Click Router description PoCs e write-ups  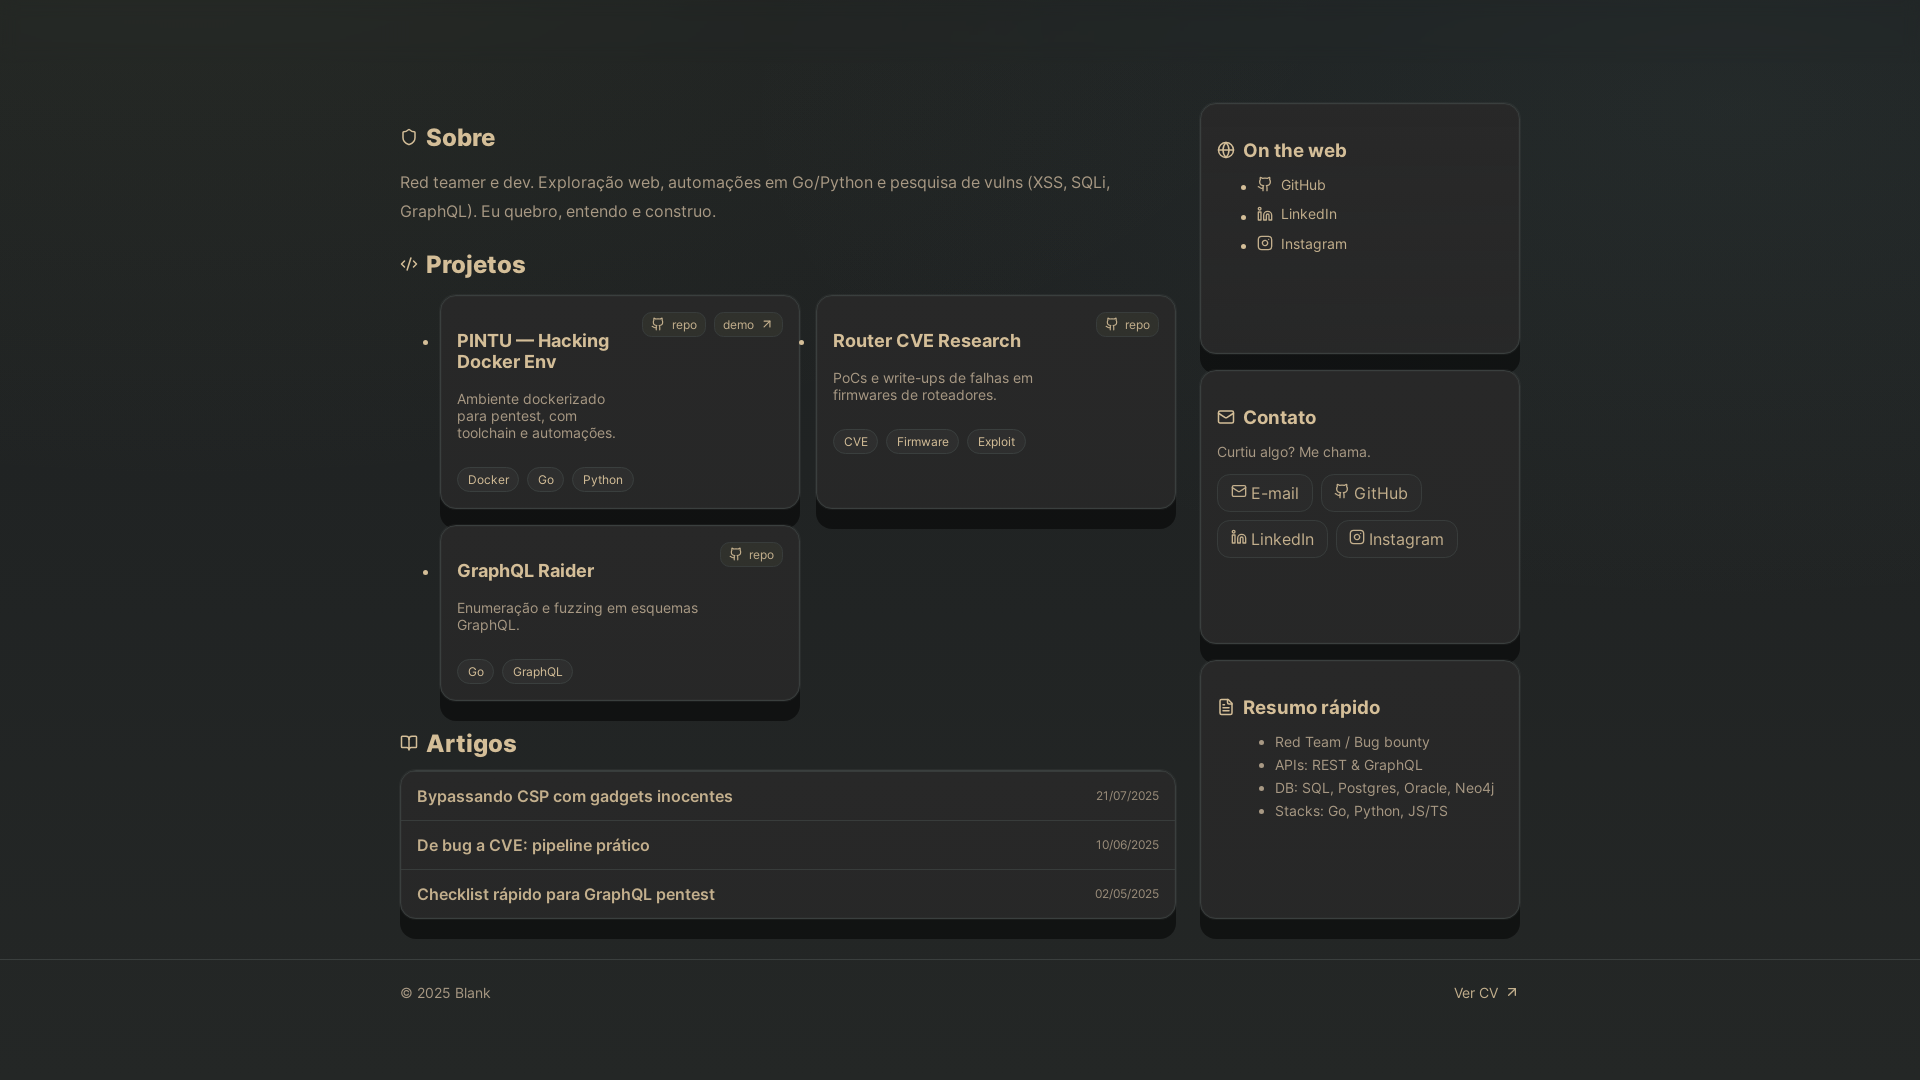click(933, 387)
